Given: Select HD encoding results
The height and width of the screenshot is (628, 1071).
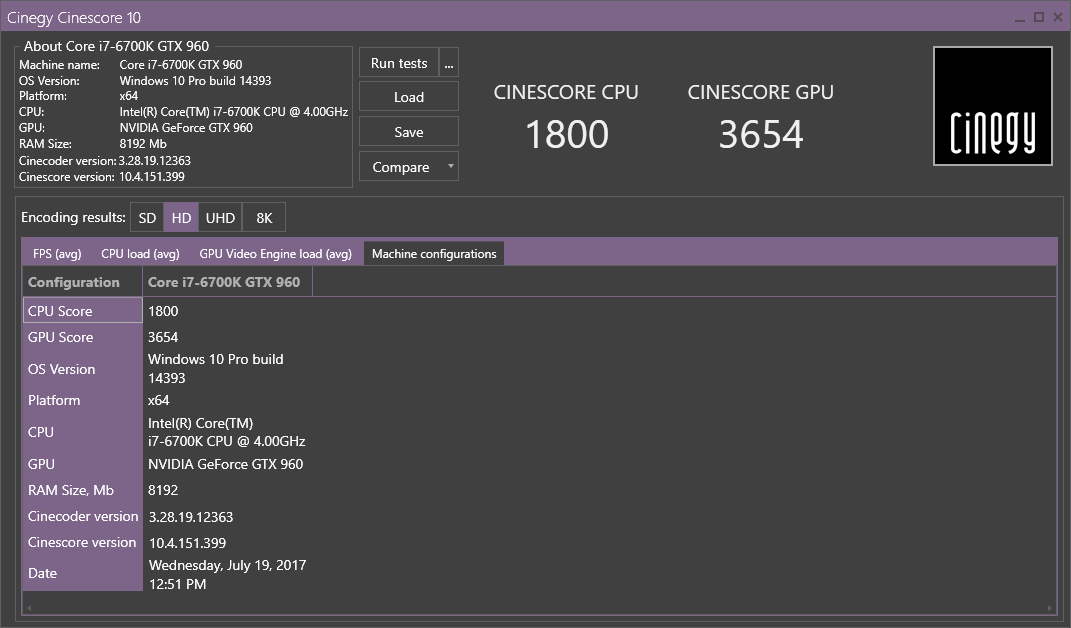Looking at the screenshot, I should click(181, 218).
